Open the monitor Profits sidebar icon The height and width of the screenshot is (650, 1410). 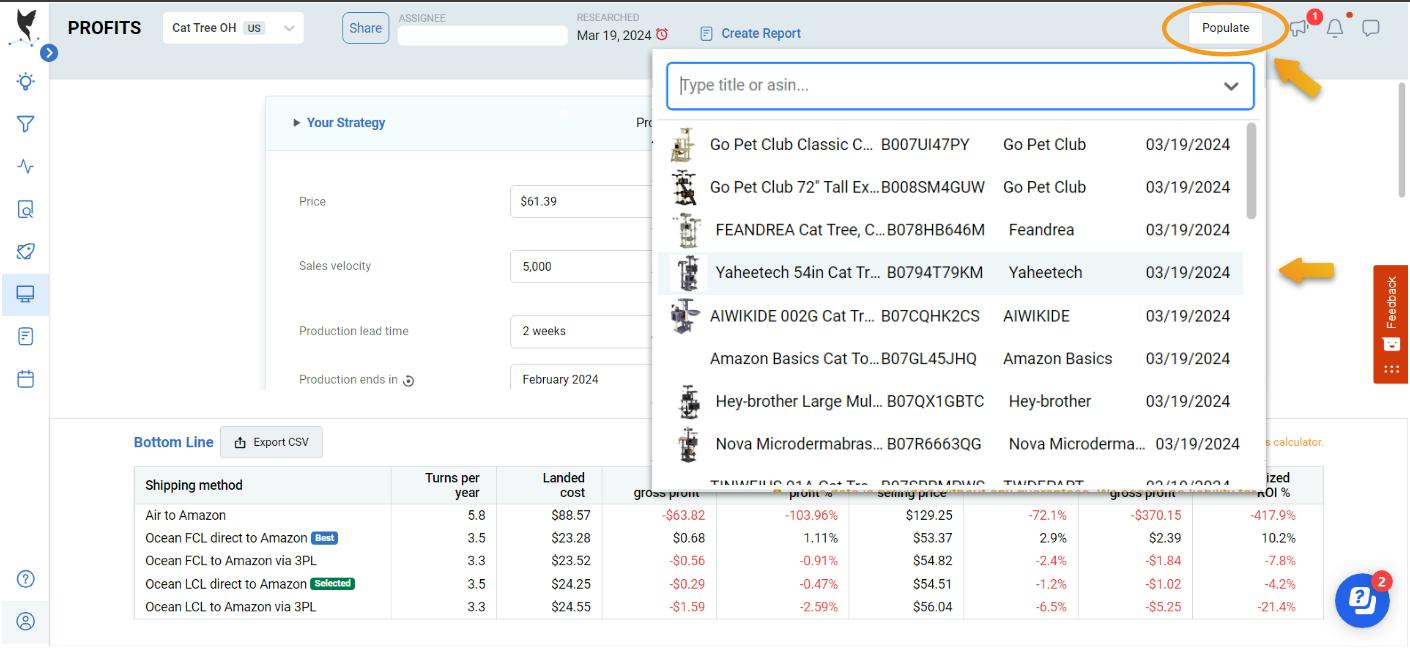pos(26,294)
